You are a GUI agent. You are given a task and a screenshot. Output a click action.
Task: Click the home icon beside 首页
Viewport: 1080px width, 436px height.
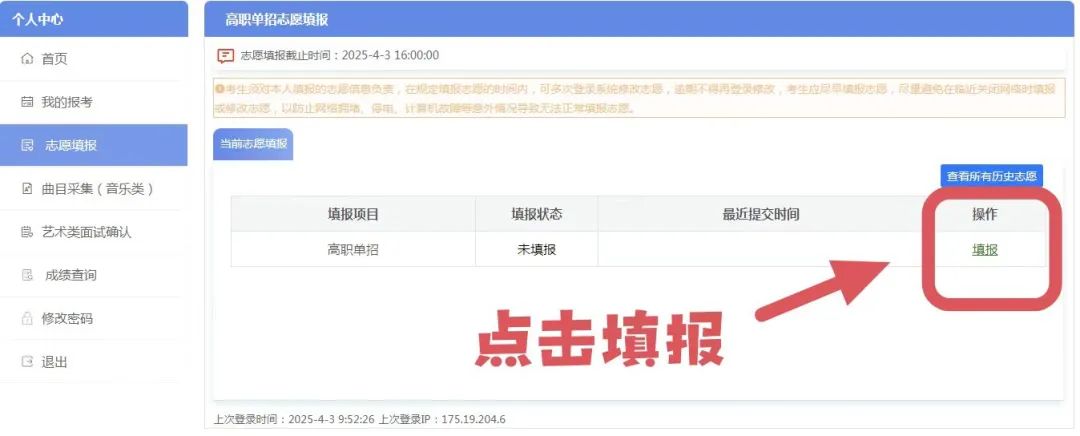point(27,59)
